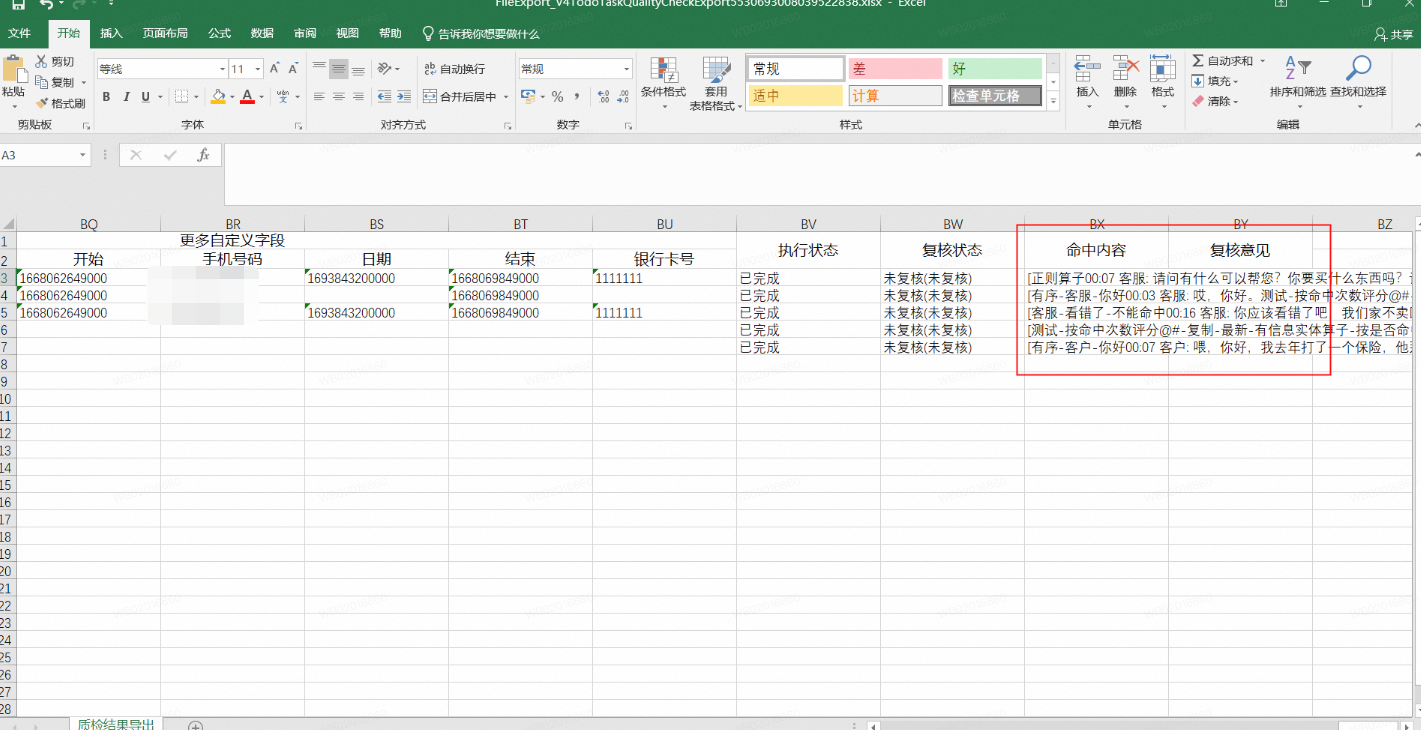
Task: Apply phonetic guide (wén) icon
Action: (x=283, y=97)
